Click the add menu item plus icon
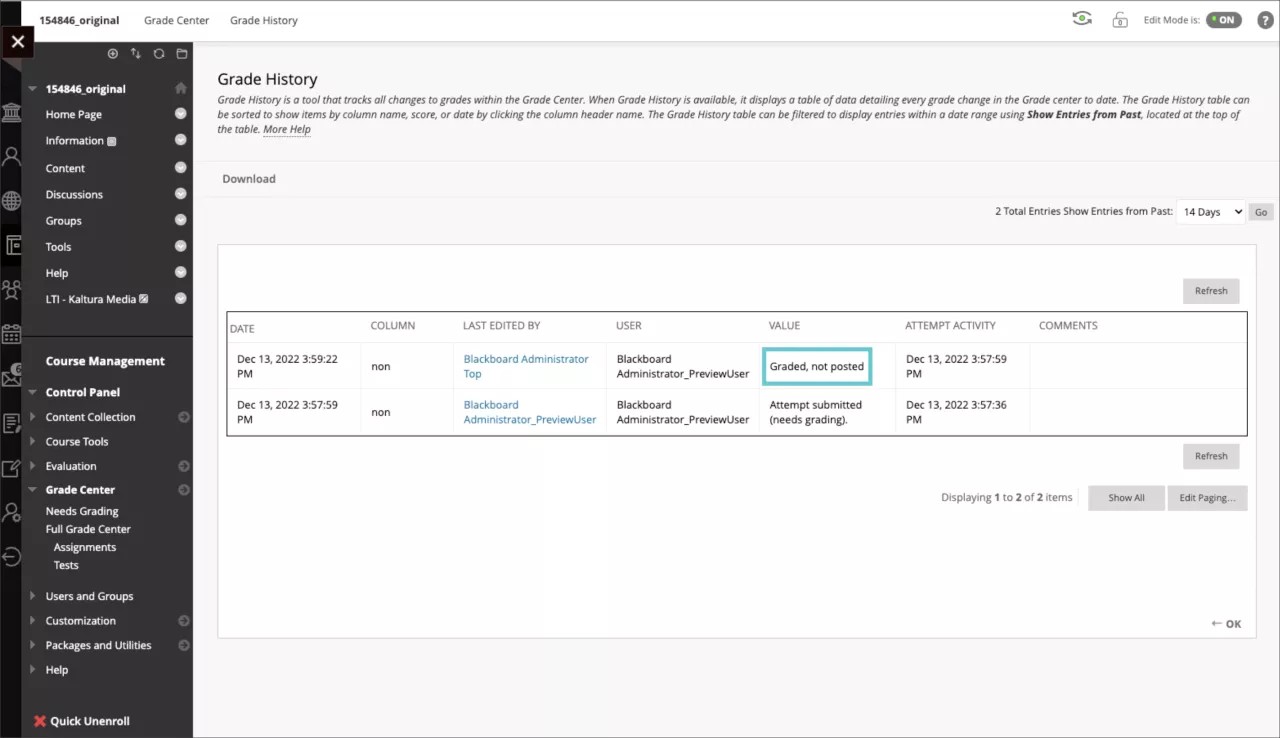Image resolution: width=1280 pixels, height=738 pixels. (x=113, y=54)
